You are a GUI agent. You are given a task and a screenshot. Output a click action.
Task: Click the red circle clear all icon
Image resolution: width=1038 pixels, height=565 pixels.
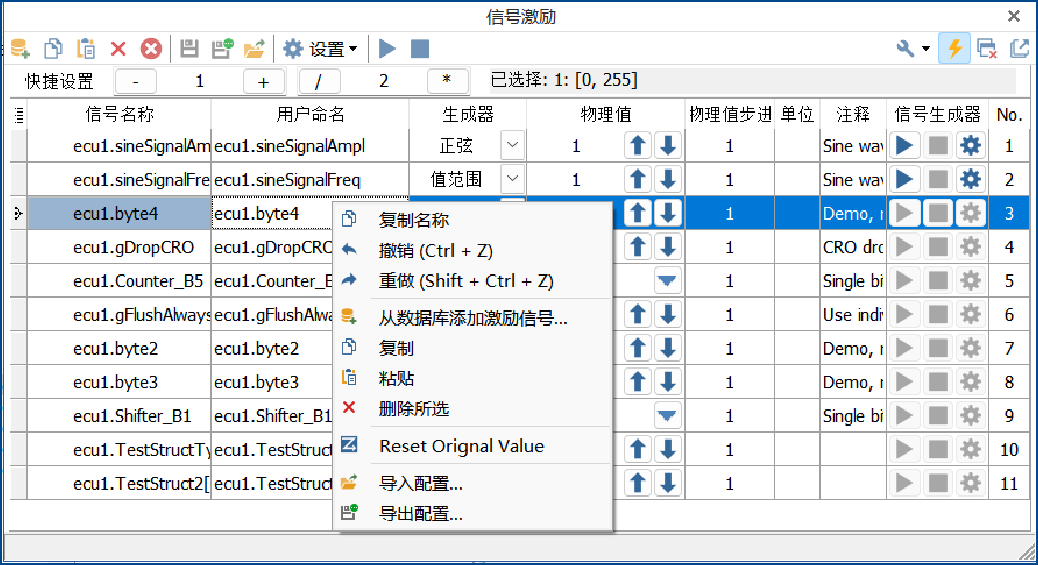[x=152, y=49]
